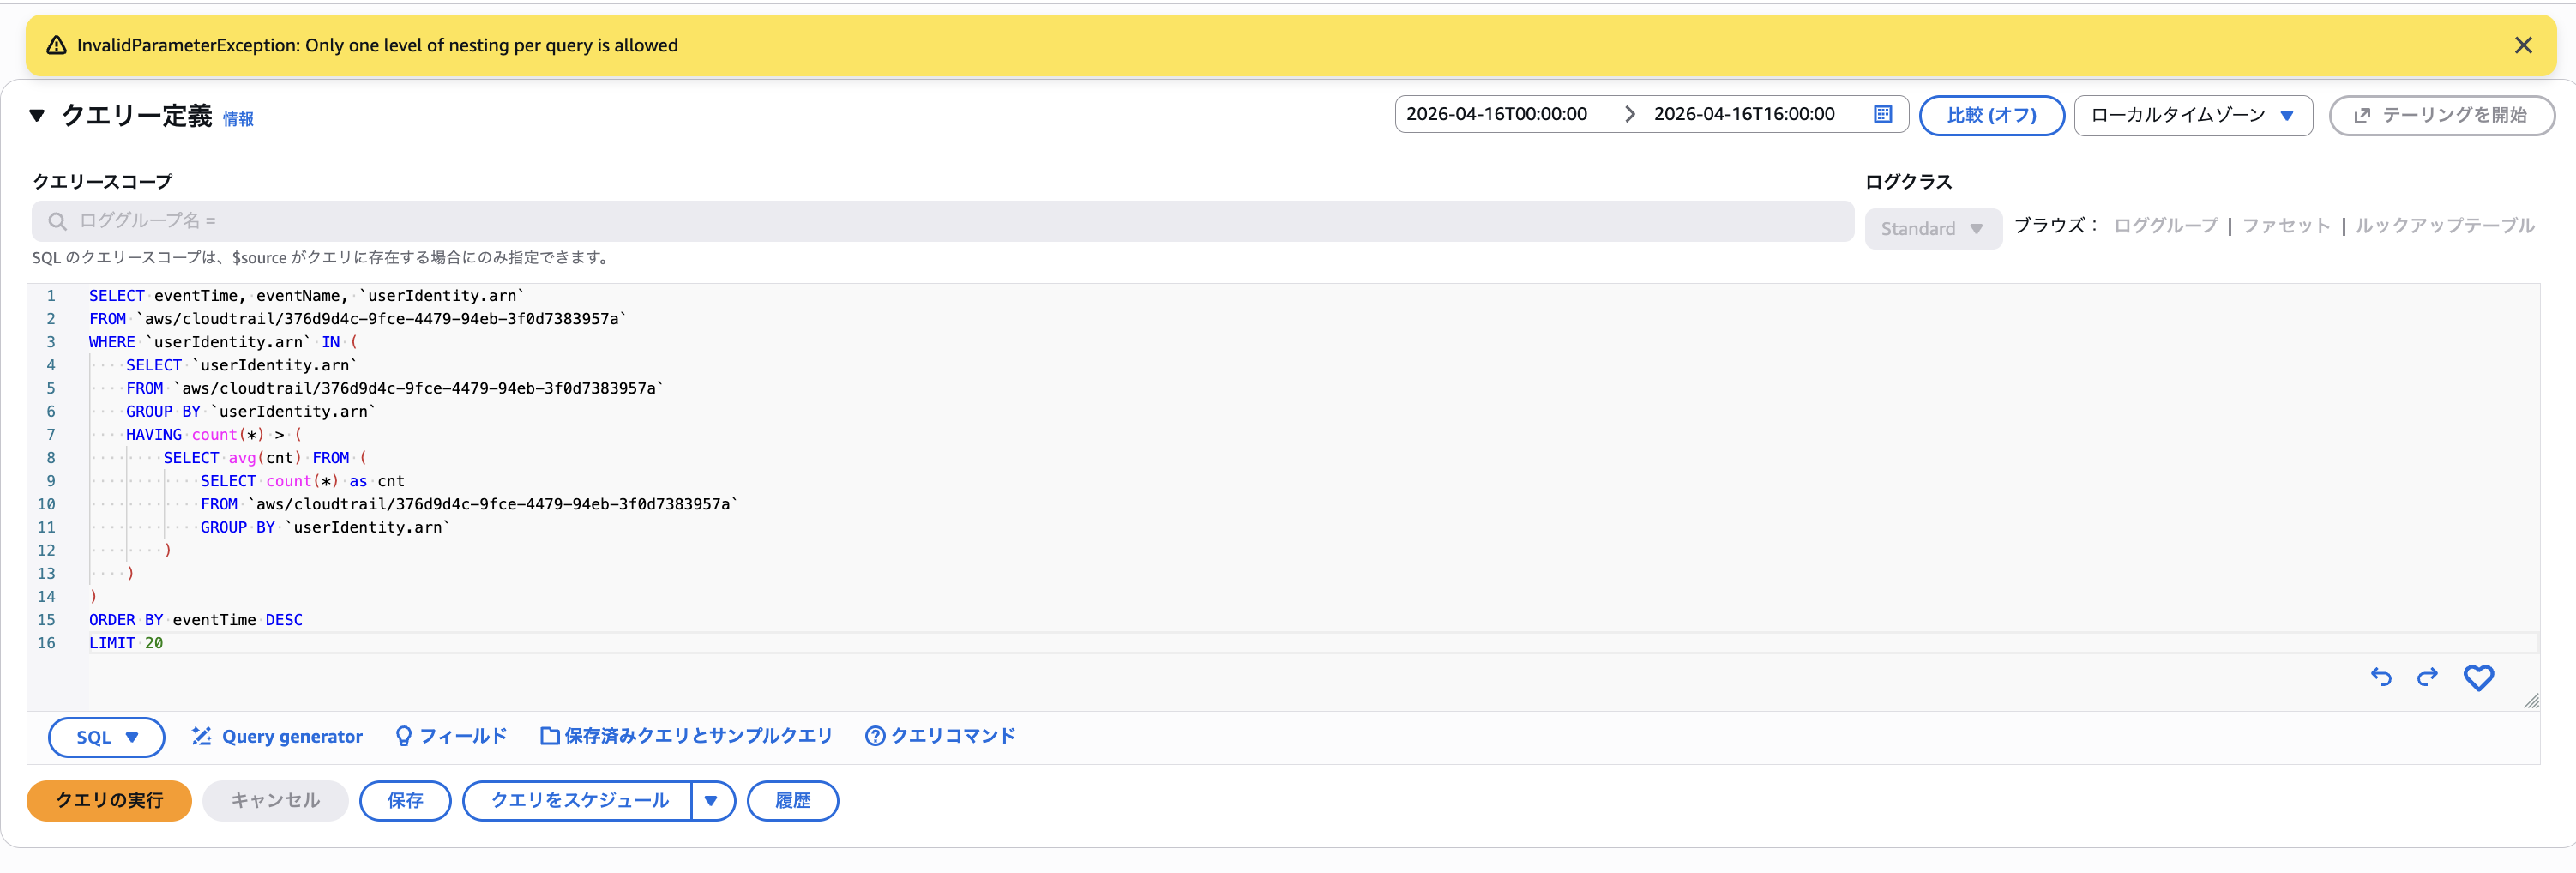Click 'SELECT count(*) as cnt' line
This screenshot has width=2576, height=873.
pos(303,481)
